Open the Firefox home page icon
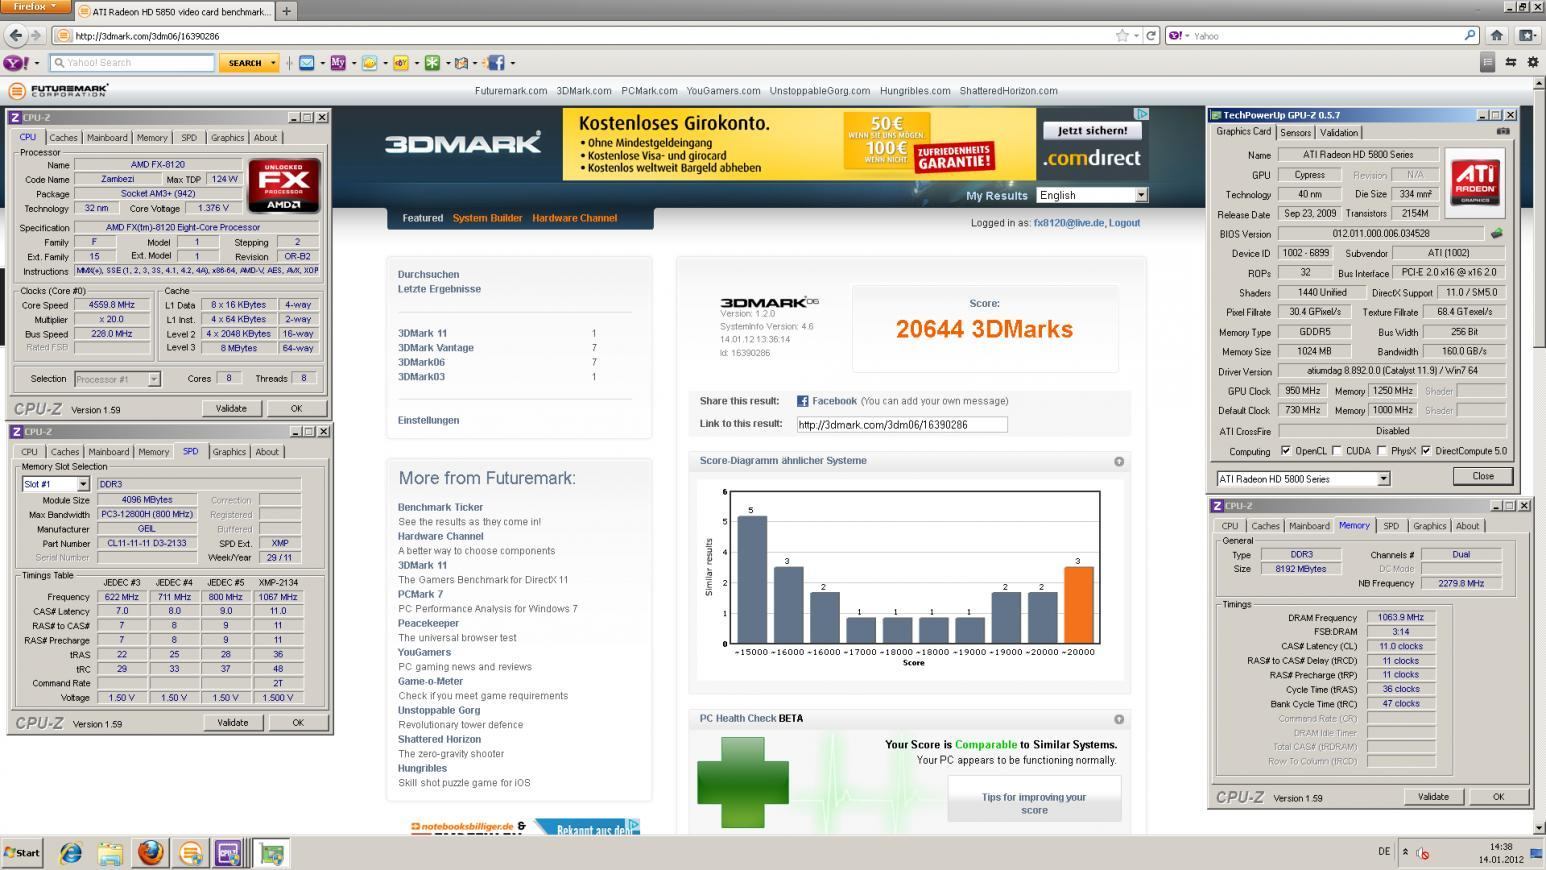 (1496, 35)
